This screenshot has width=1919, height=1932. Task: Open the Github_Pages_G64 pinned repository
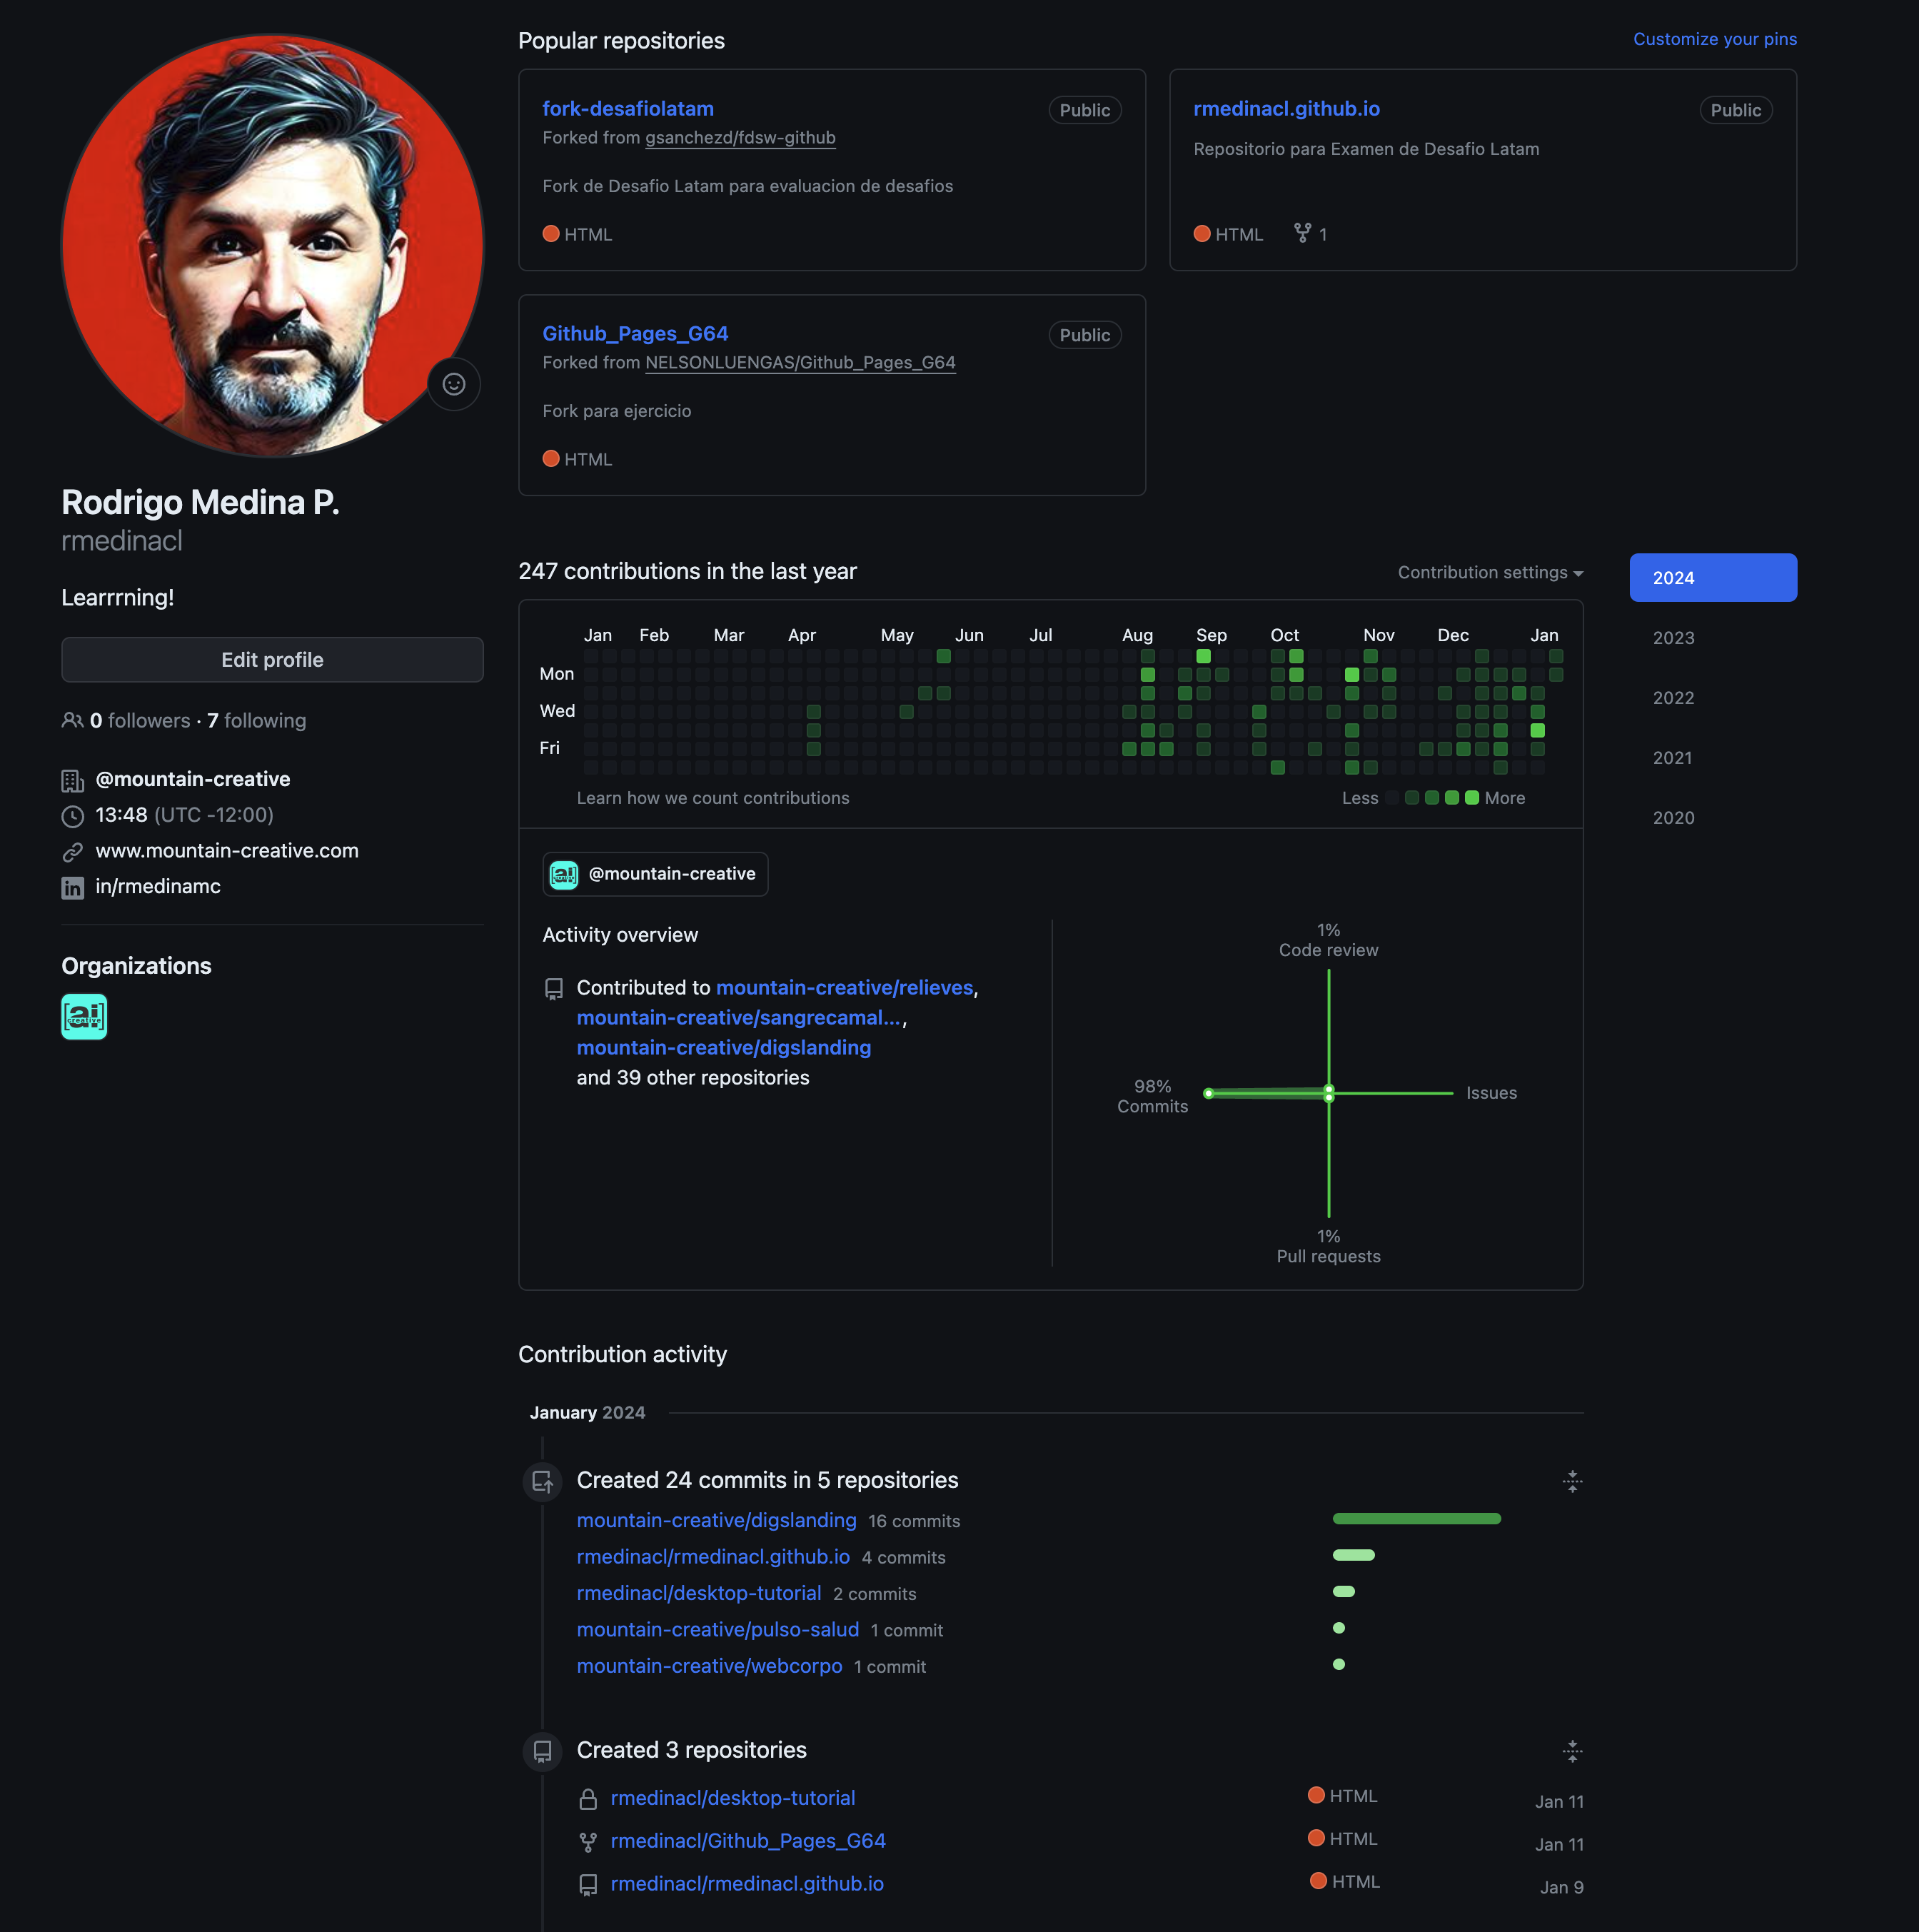635,333
